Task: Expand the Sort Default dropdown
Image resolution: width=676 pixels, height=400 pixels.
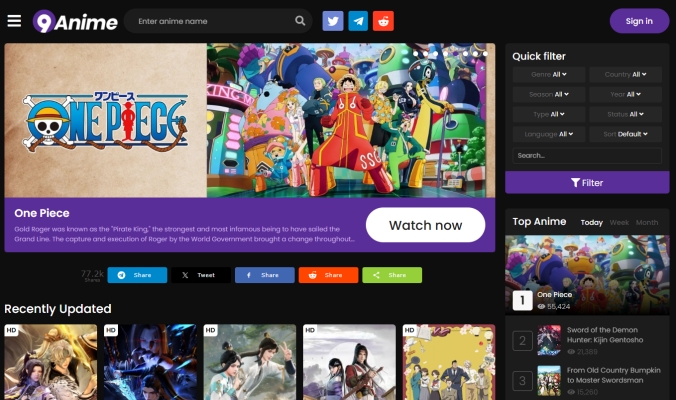Action: click(x=625, y=134)
